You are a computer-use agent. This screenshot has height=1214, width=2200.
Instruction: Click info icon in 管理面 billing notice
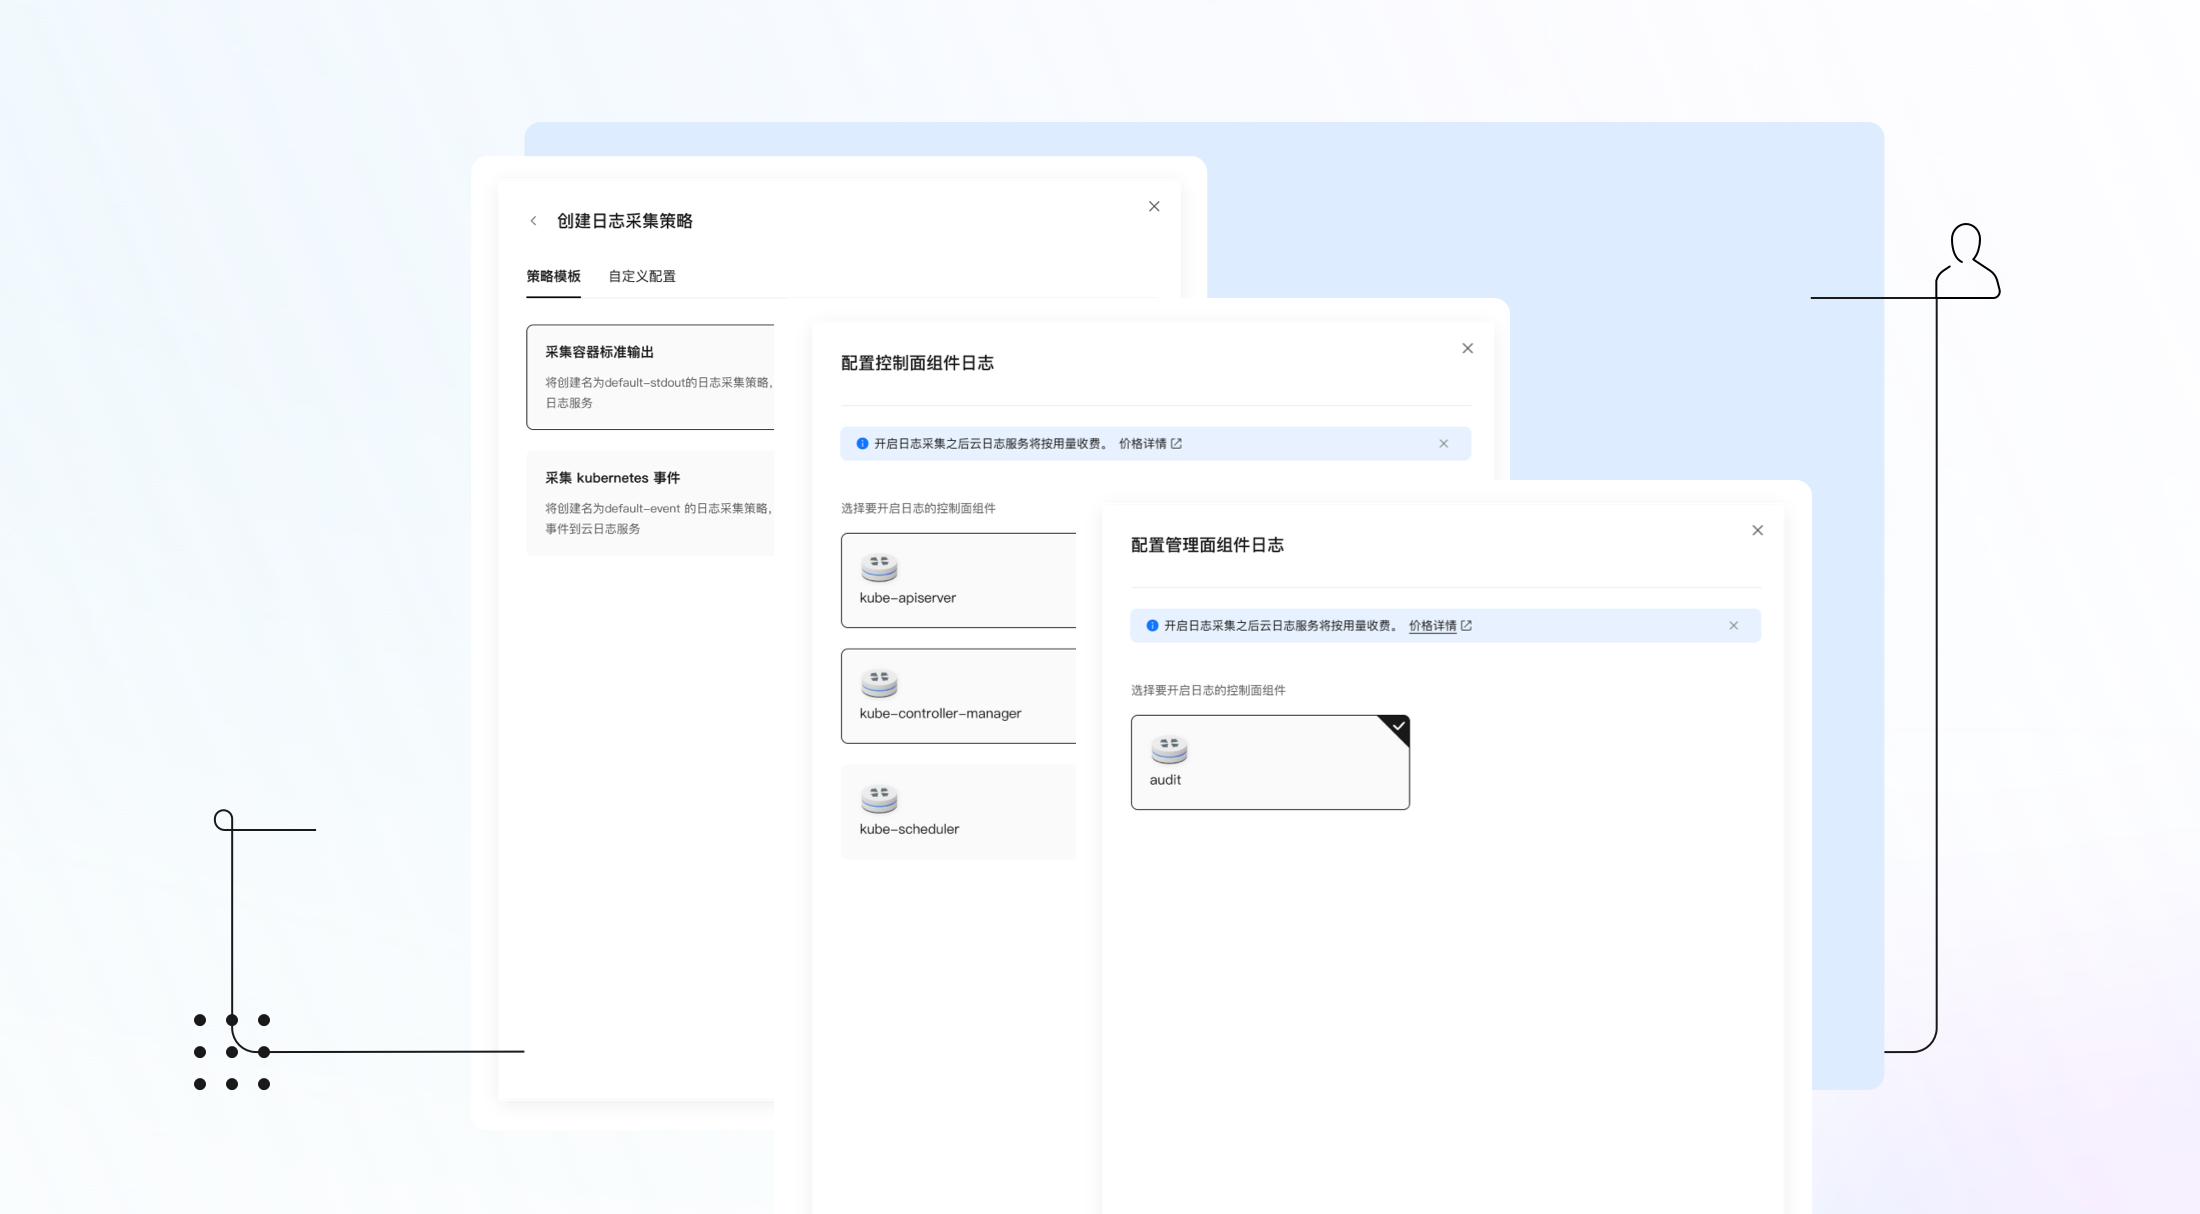pos(1152,626)
